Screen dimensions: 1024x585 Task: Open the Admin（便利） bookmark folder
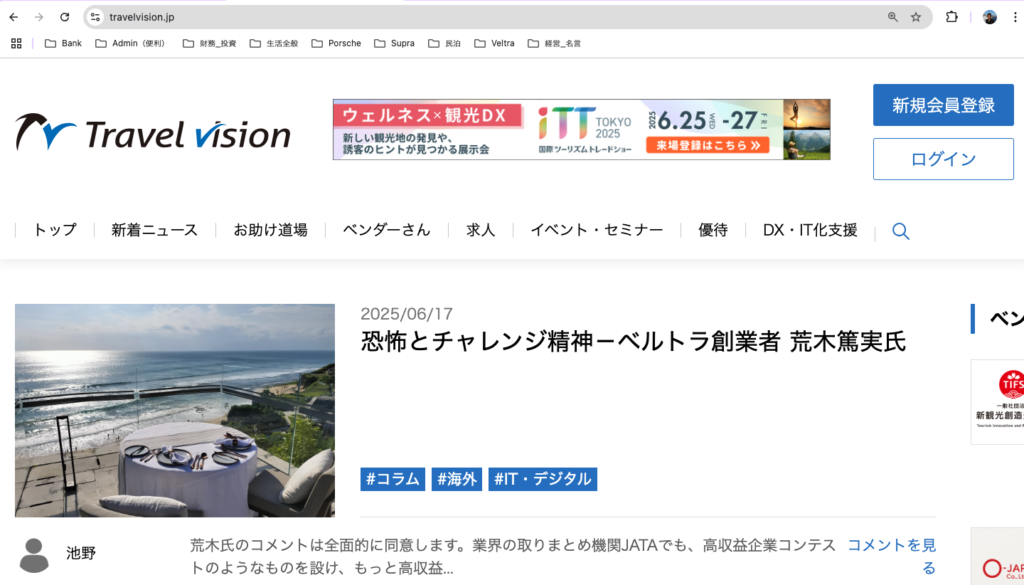(131, 43)
